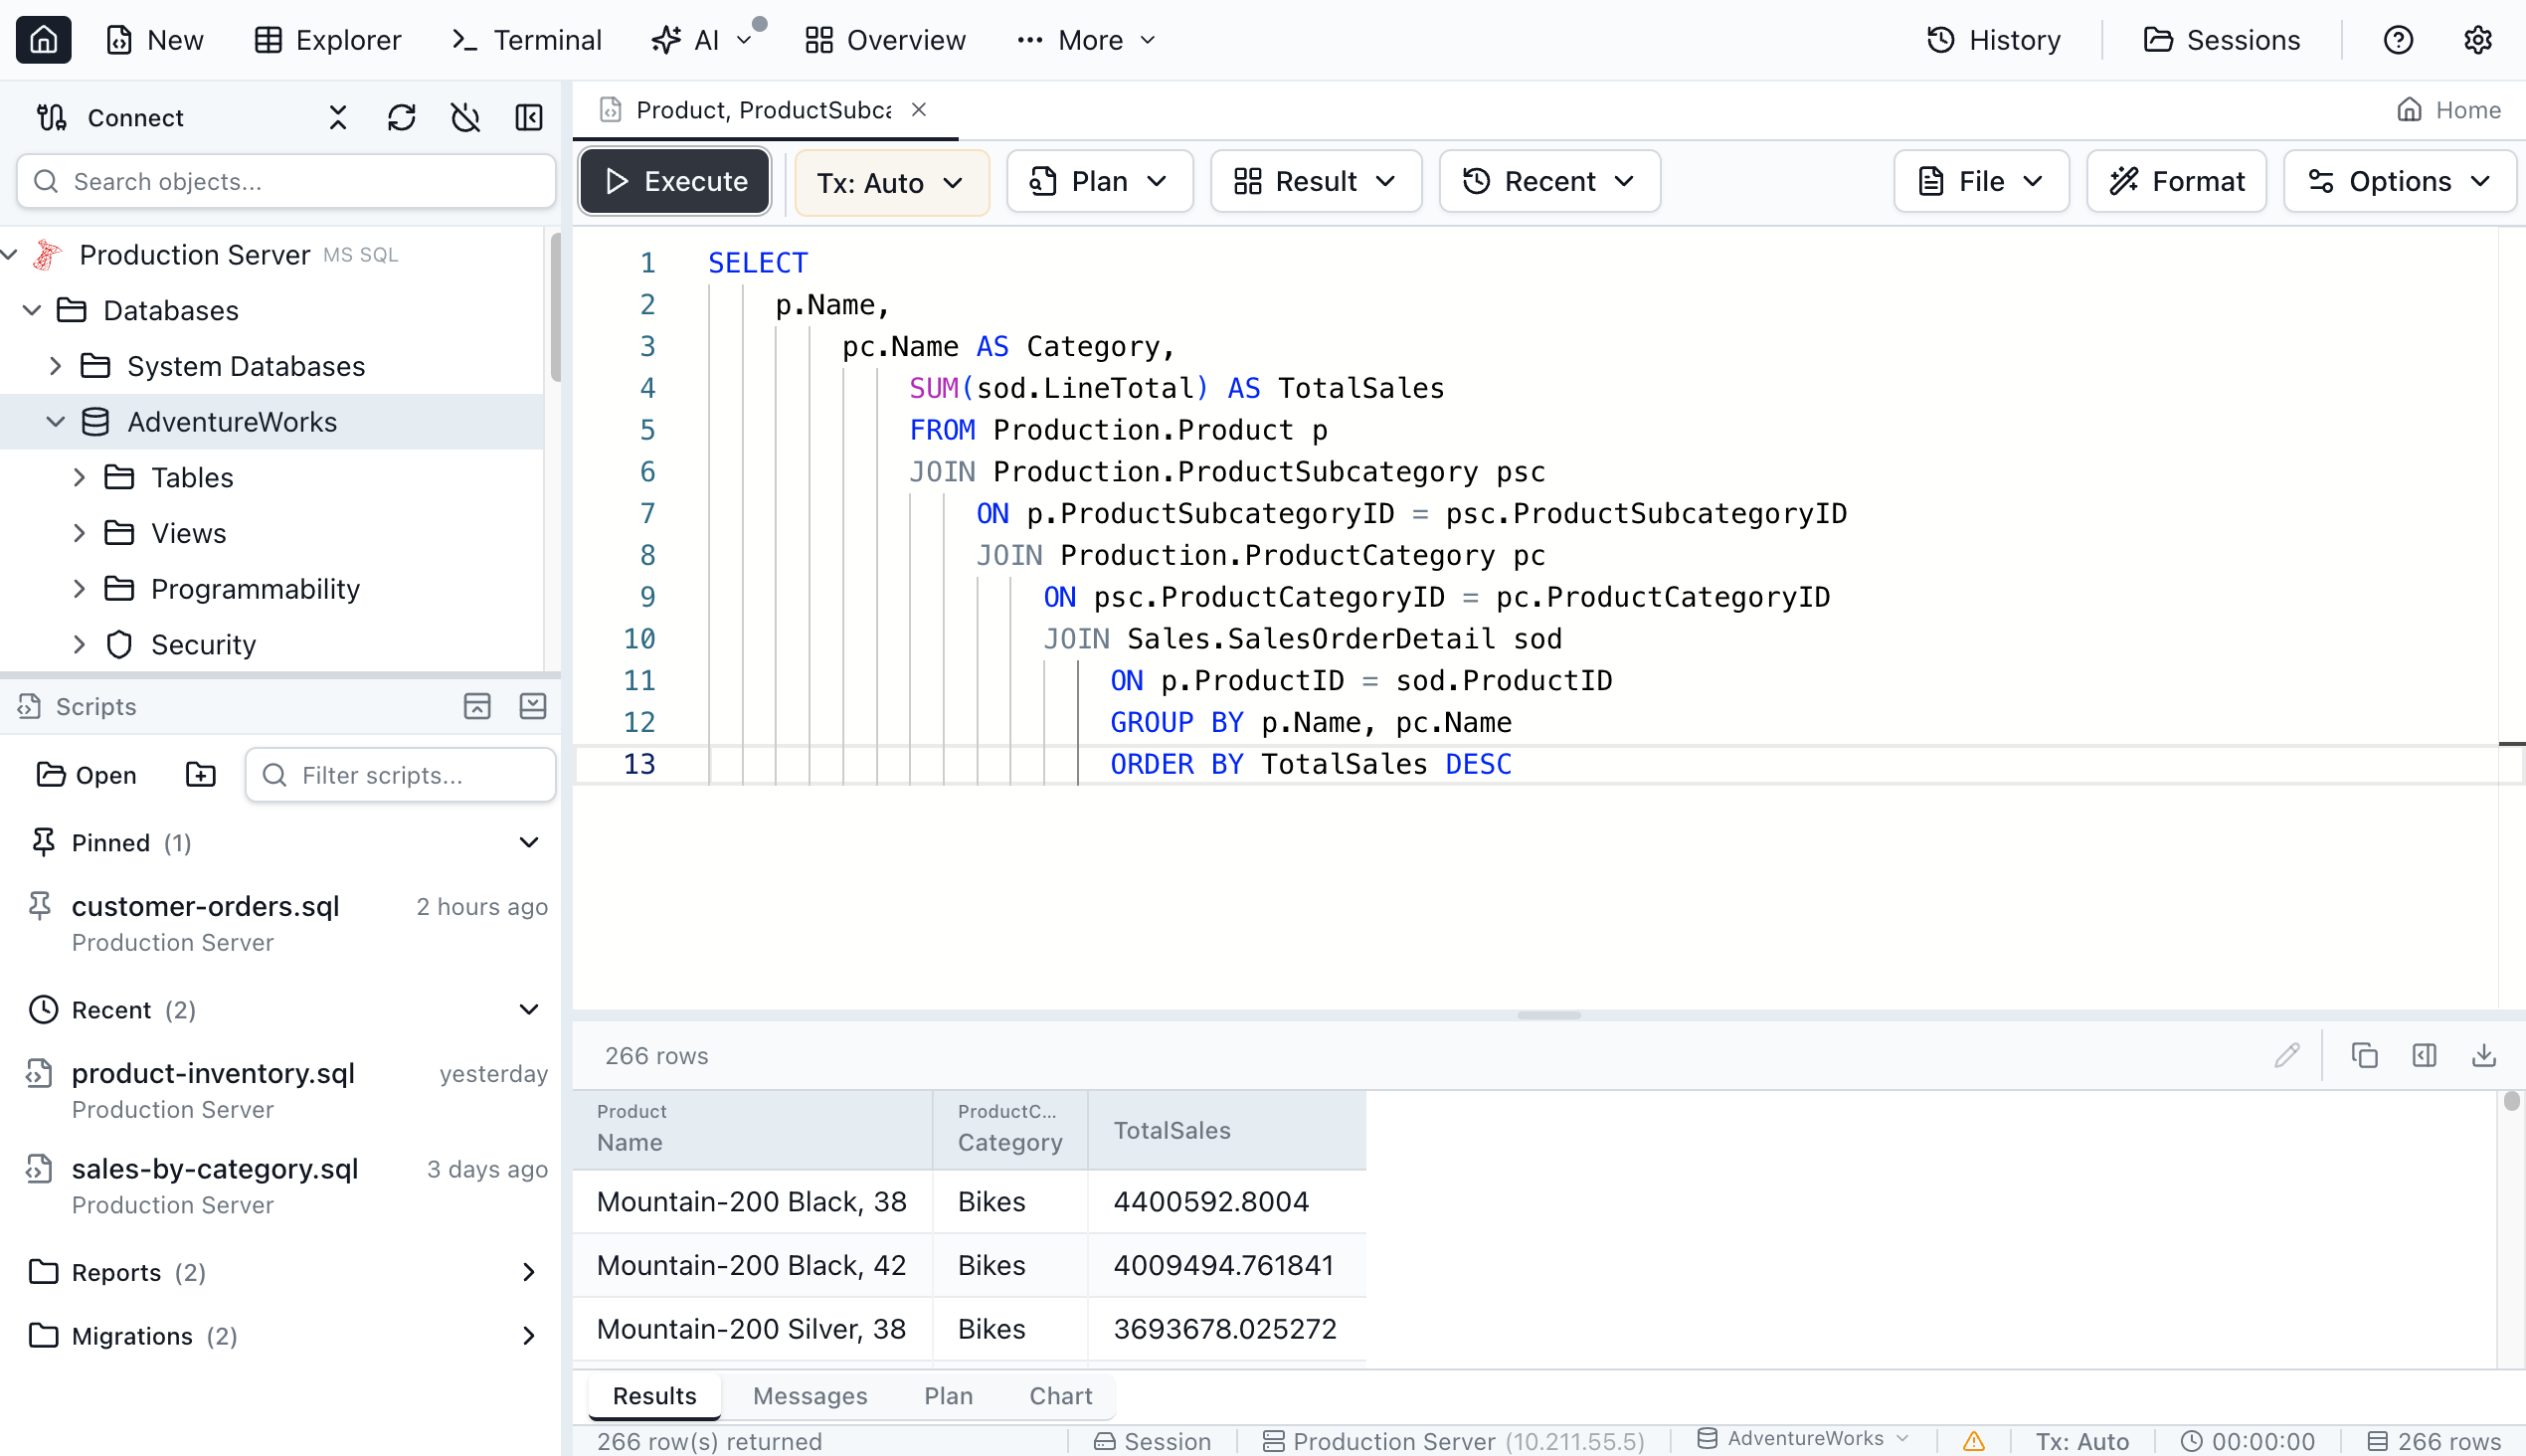Expand the Migrations folder
2526x1456 pixels.
(x=529, y=1336)
